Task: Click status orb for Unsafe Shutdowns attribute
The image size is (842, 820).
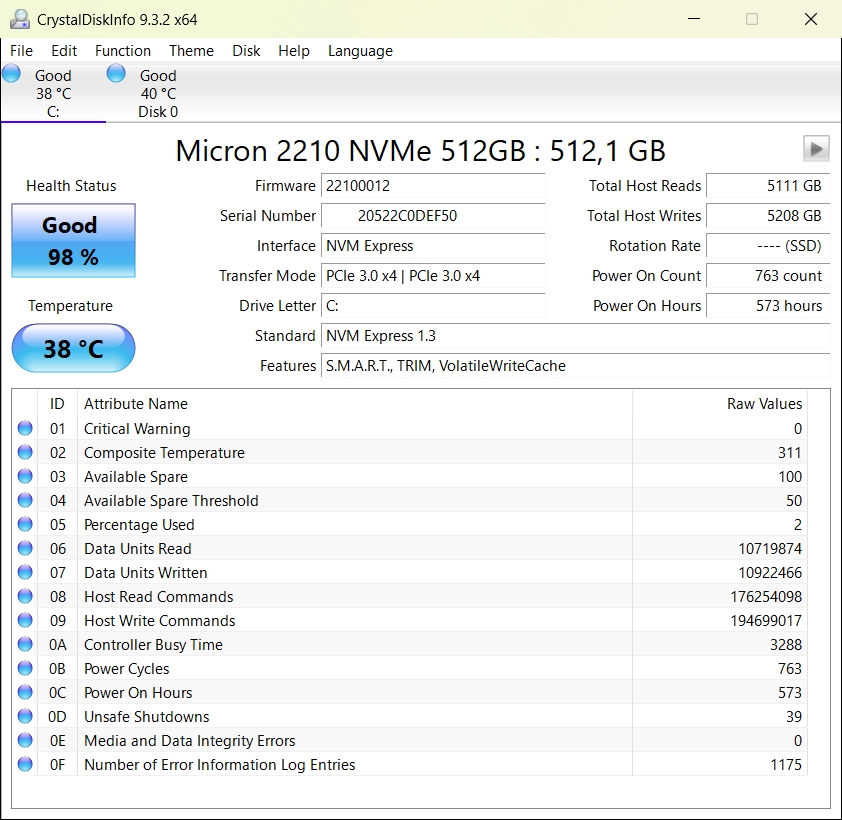Action: [25, 717]
